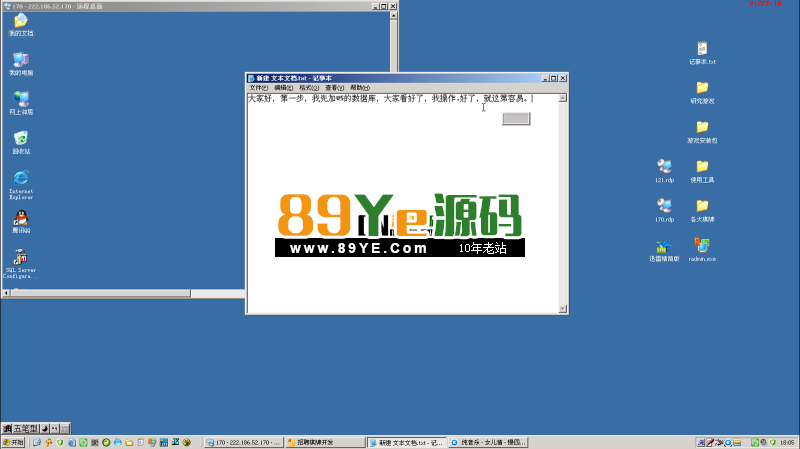Screen dimensions: 800x449
Task: Open the 记事本.txt file icon
Action: pos(702,49)
